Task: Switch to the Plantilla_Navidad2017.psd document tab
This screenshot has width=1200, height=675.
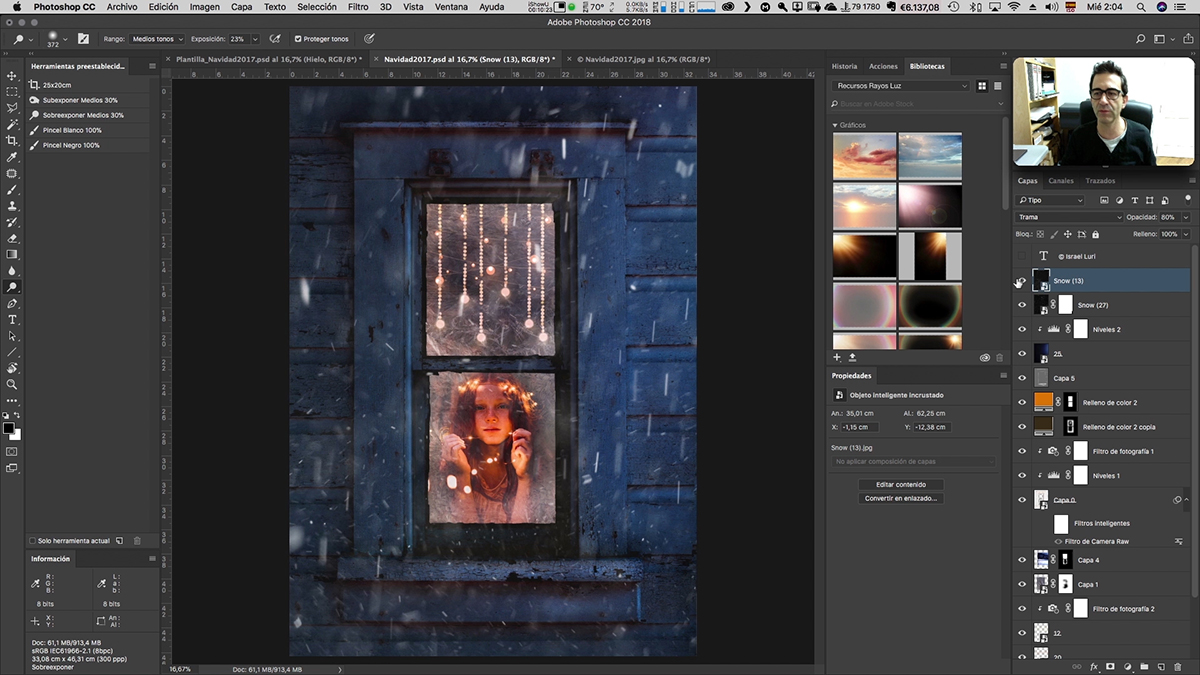Action: pos(269,59)
